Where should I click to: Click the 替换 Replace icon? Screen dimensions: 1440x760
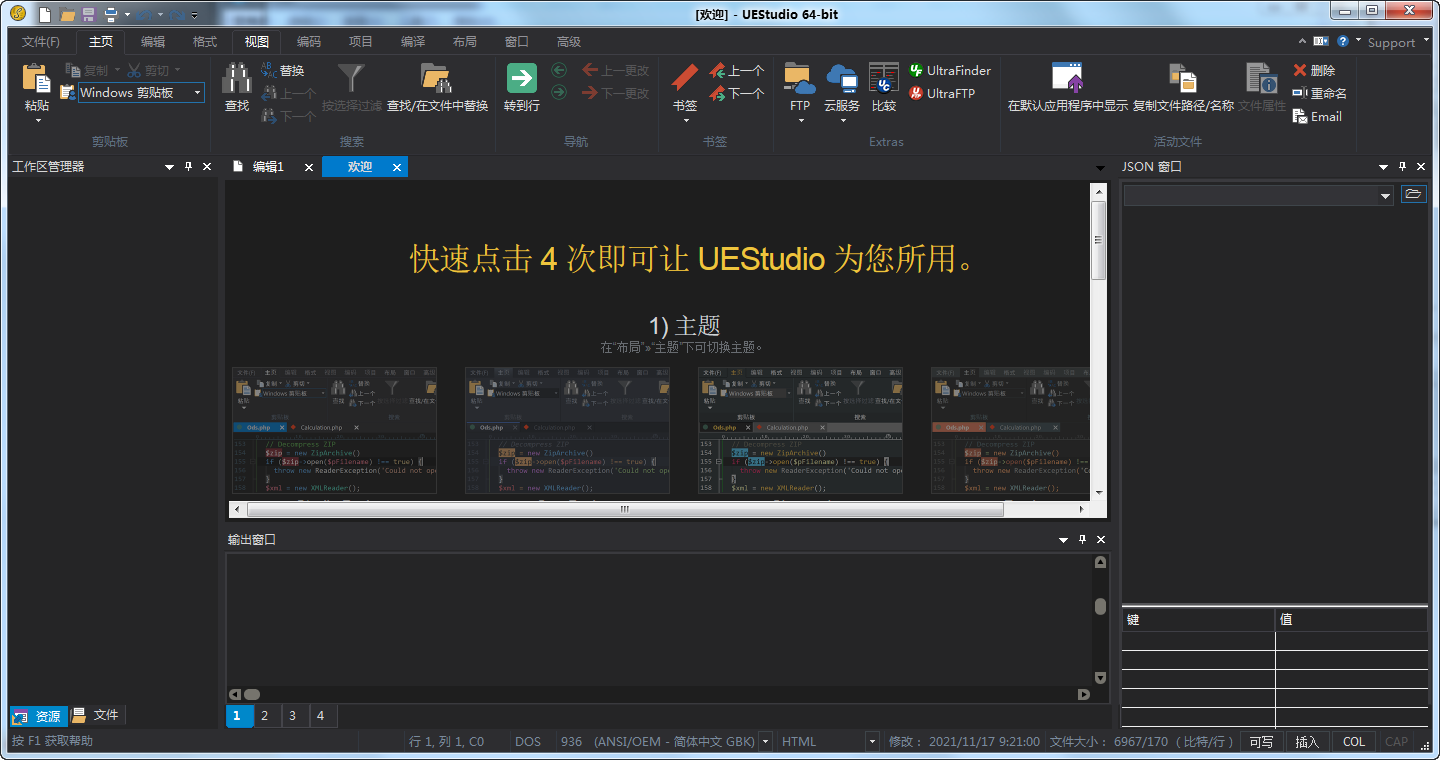point(269,71)
